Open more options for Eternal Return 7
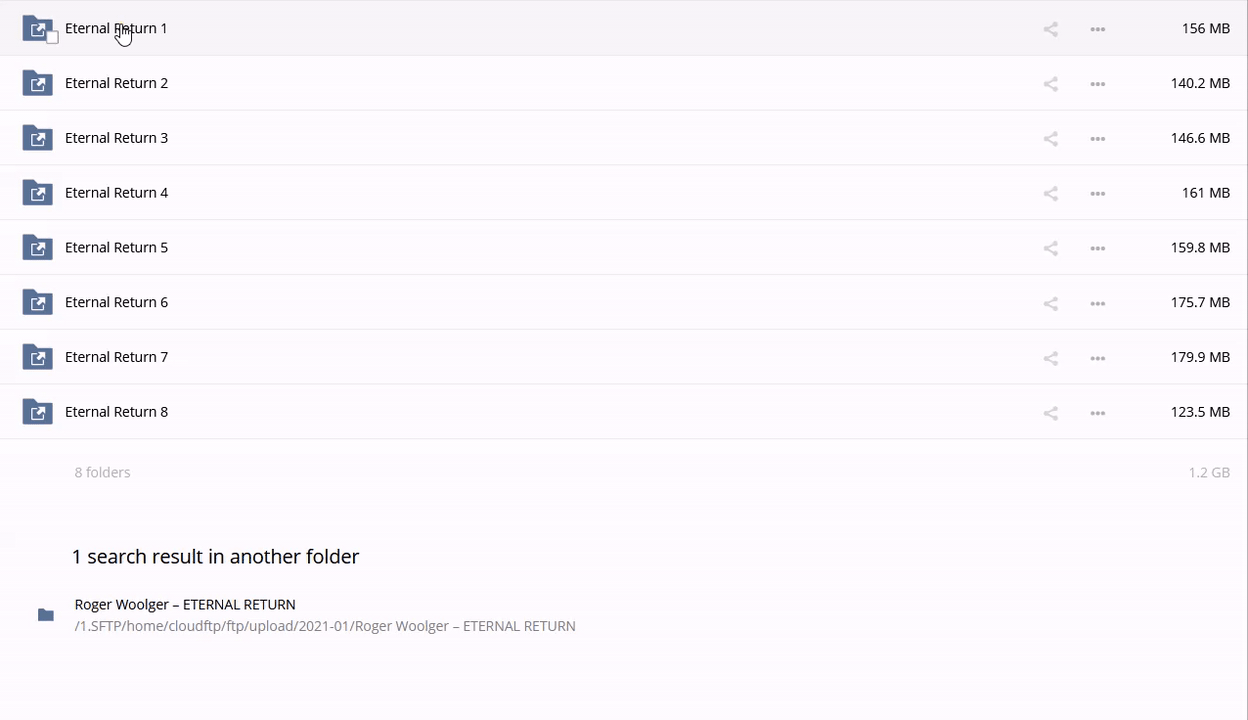The image size is (1248, 720). click(x=1097, y=358)
